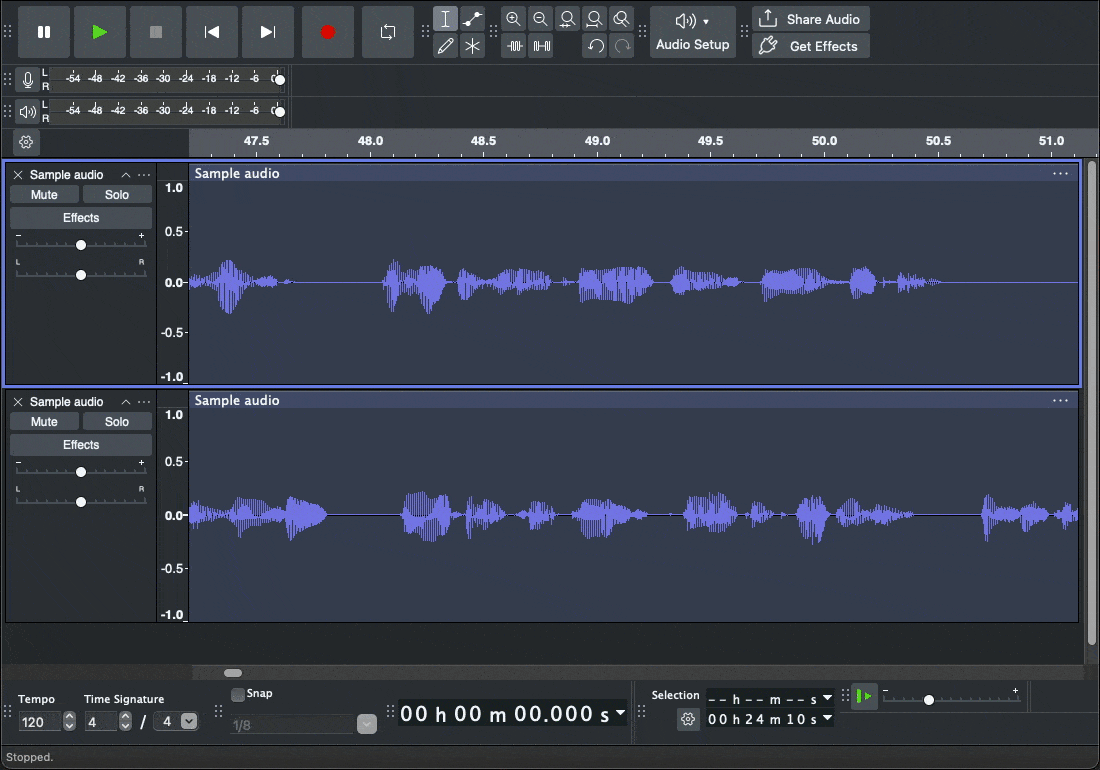Image resolution: width=1100 pixels, height=770 pixels.
Task: Collapse the first Sample audio track
Action: click(x=126, y=175)
